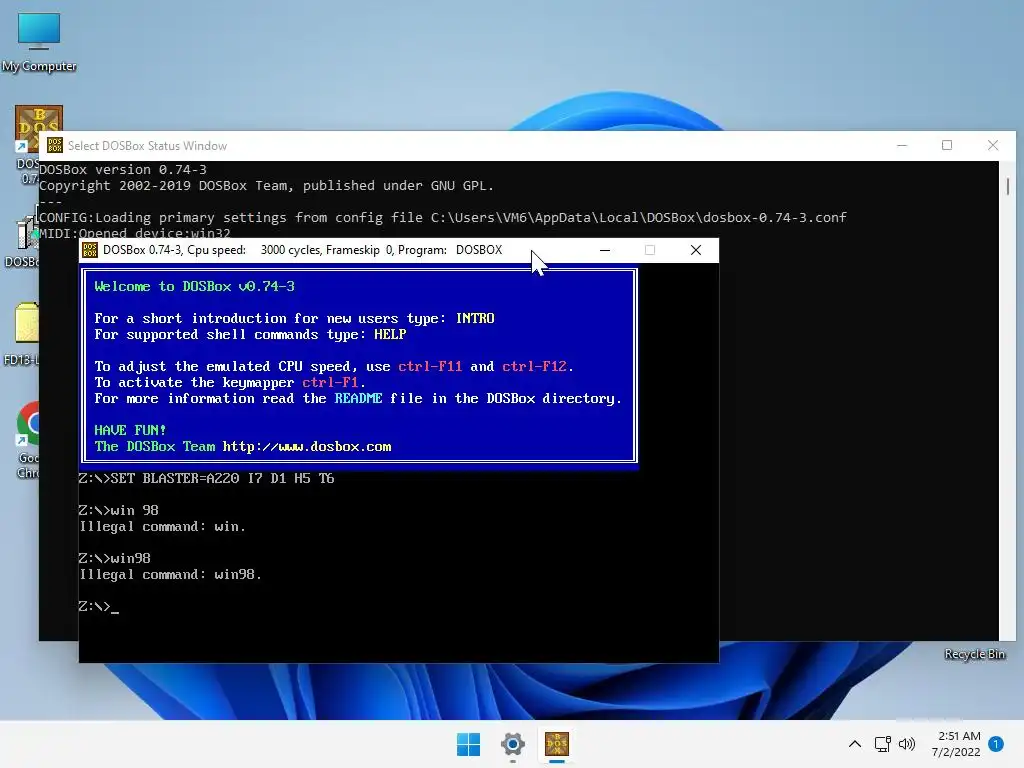Click the CONFIG loading primary settings line

(443, 217)
